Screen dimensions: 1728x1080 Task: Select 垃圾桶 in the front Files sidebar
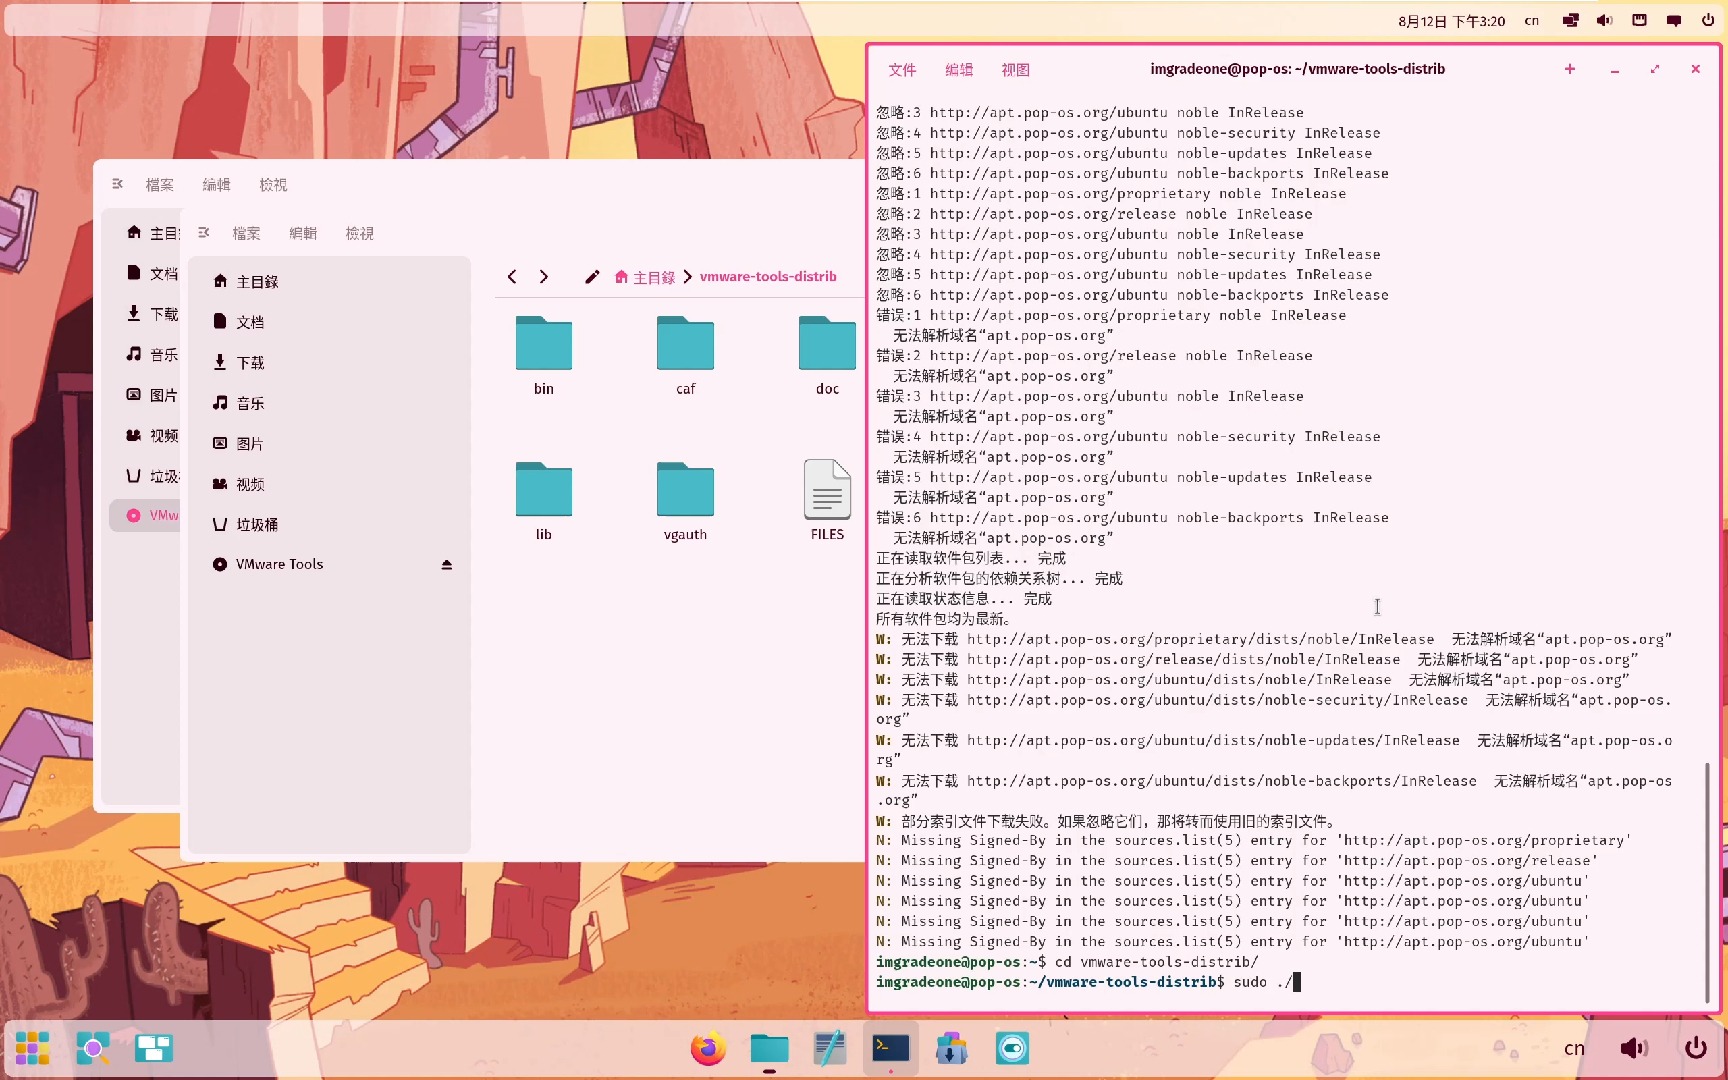tap(330, 525)
